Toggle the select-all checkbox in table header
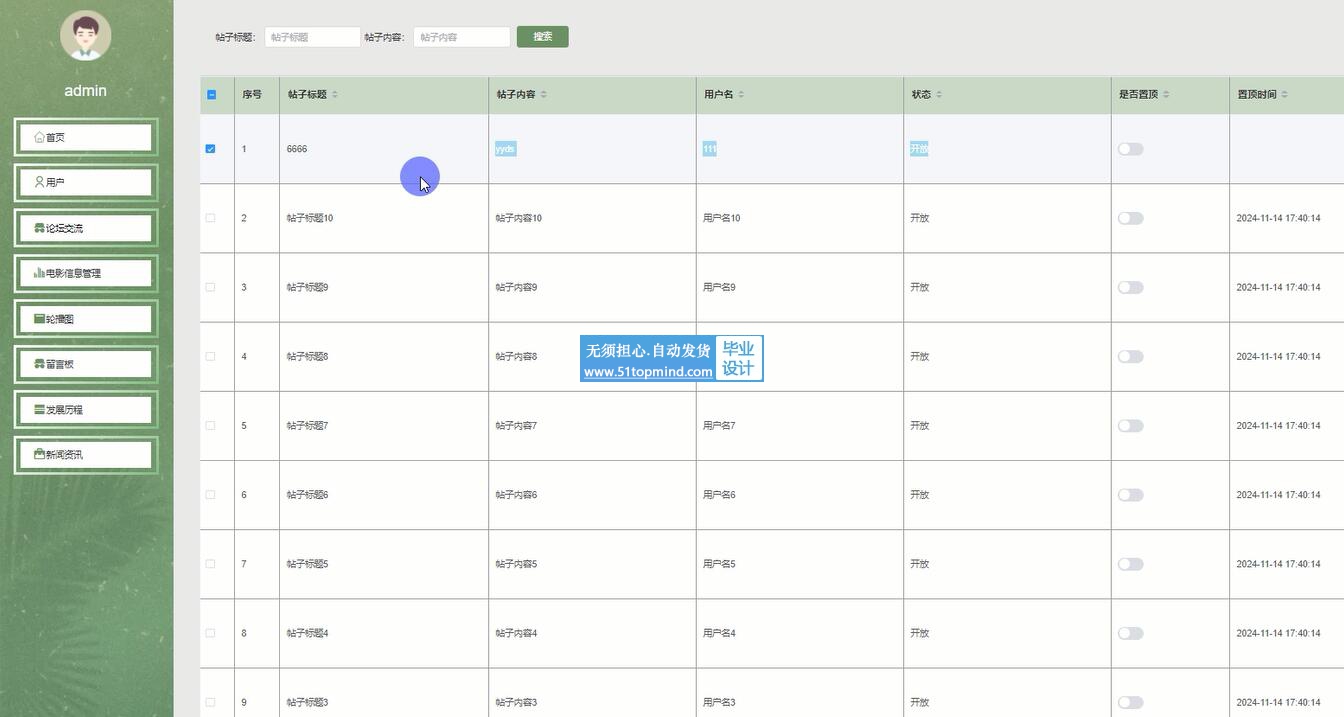The width and height of the screenshot is (1344, 717). (x=211, y=95)
